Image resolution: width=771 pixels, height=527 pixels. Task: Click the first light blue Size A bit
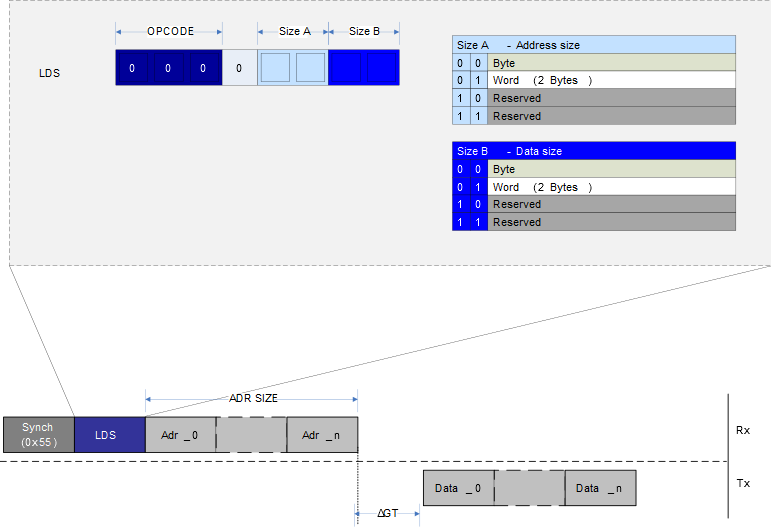[275, 68]
